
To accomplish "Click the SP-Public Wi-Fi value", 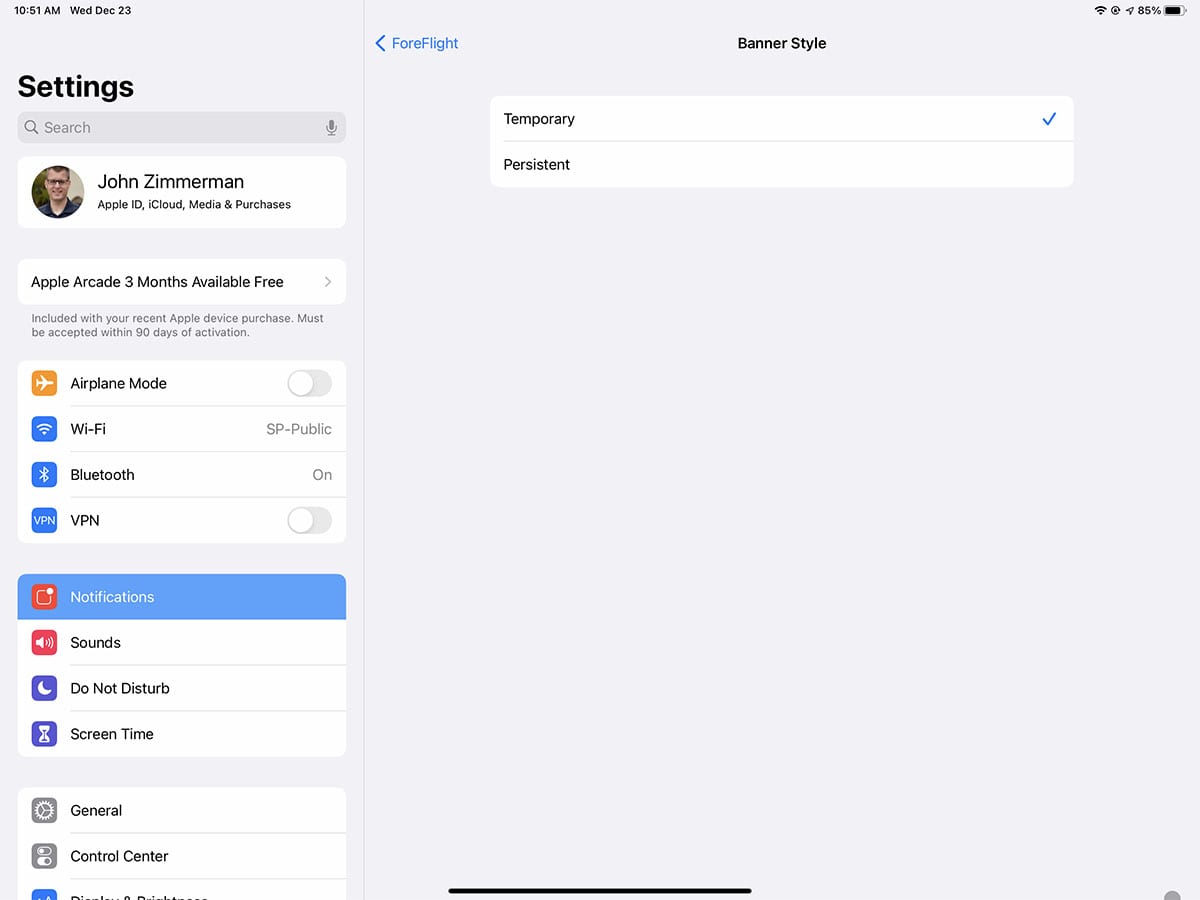I will (299, 429).
